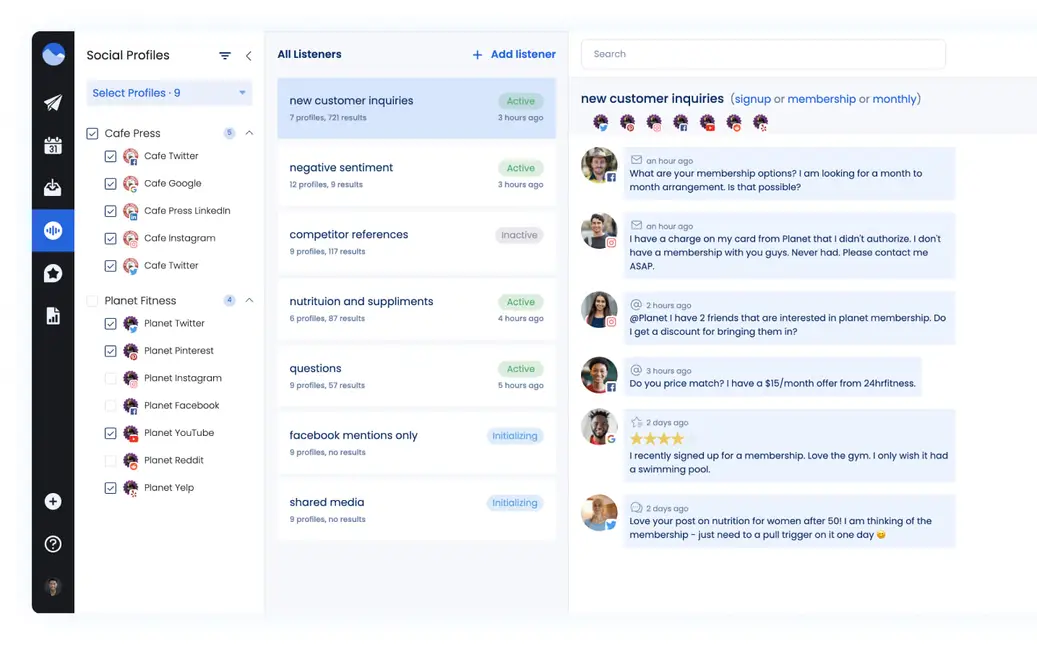Click the Add listener button

click(x=513, y=54)
